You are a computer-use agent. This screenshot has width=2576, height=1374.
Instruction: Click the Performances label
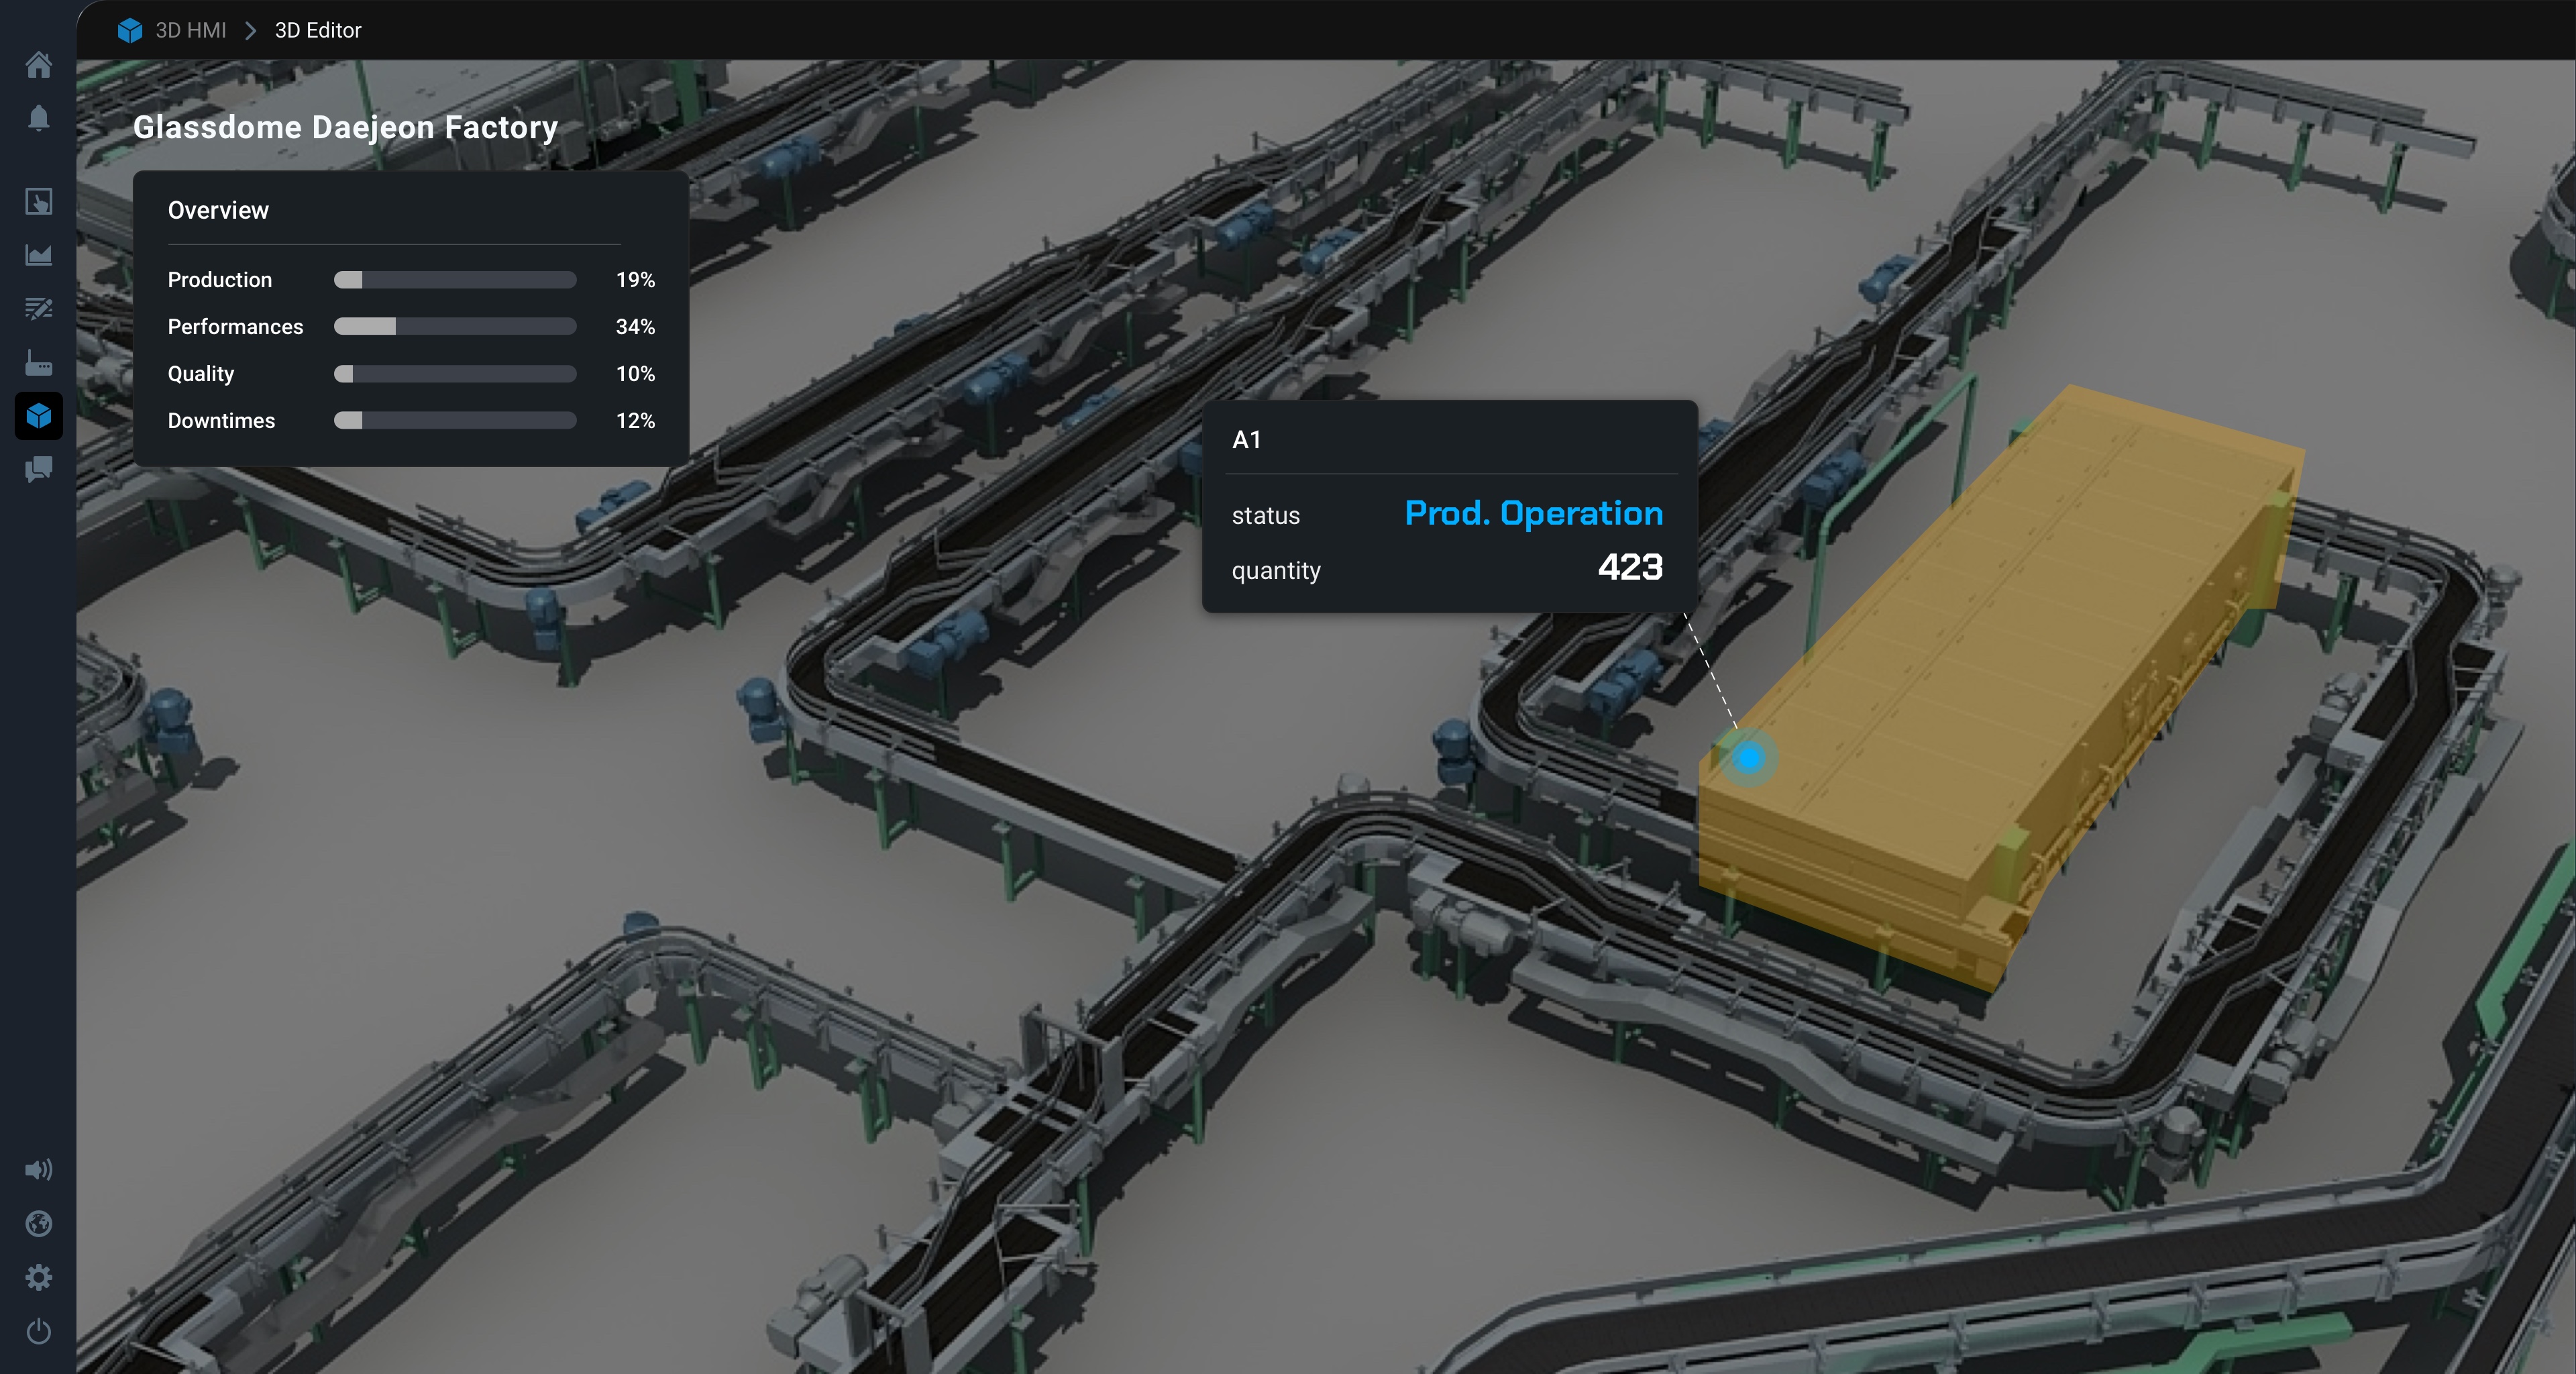tap(235, 327)
